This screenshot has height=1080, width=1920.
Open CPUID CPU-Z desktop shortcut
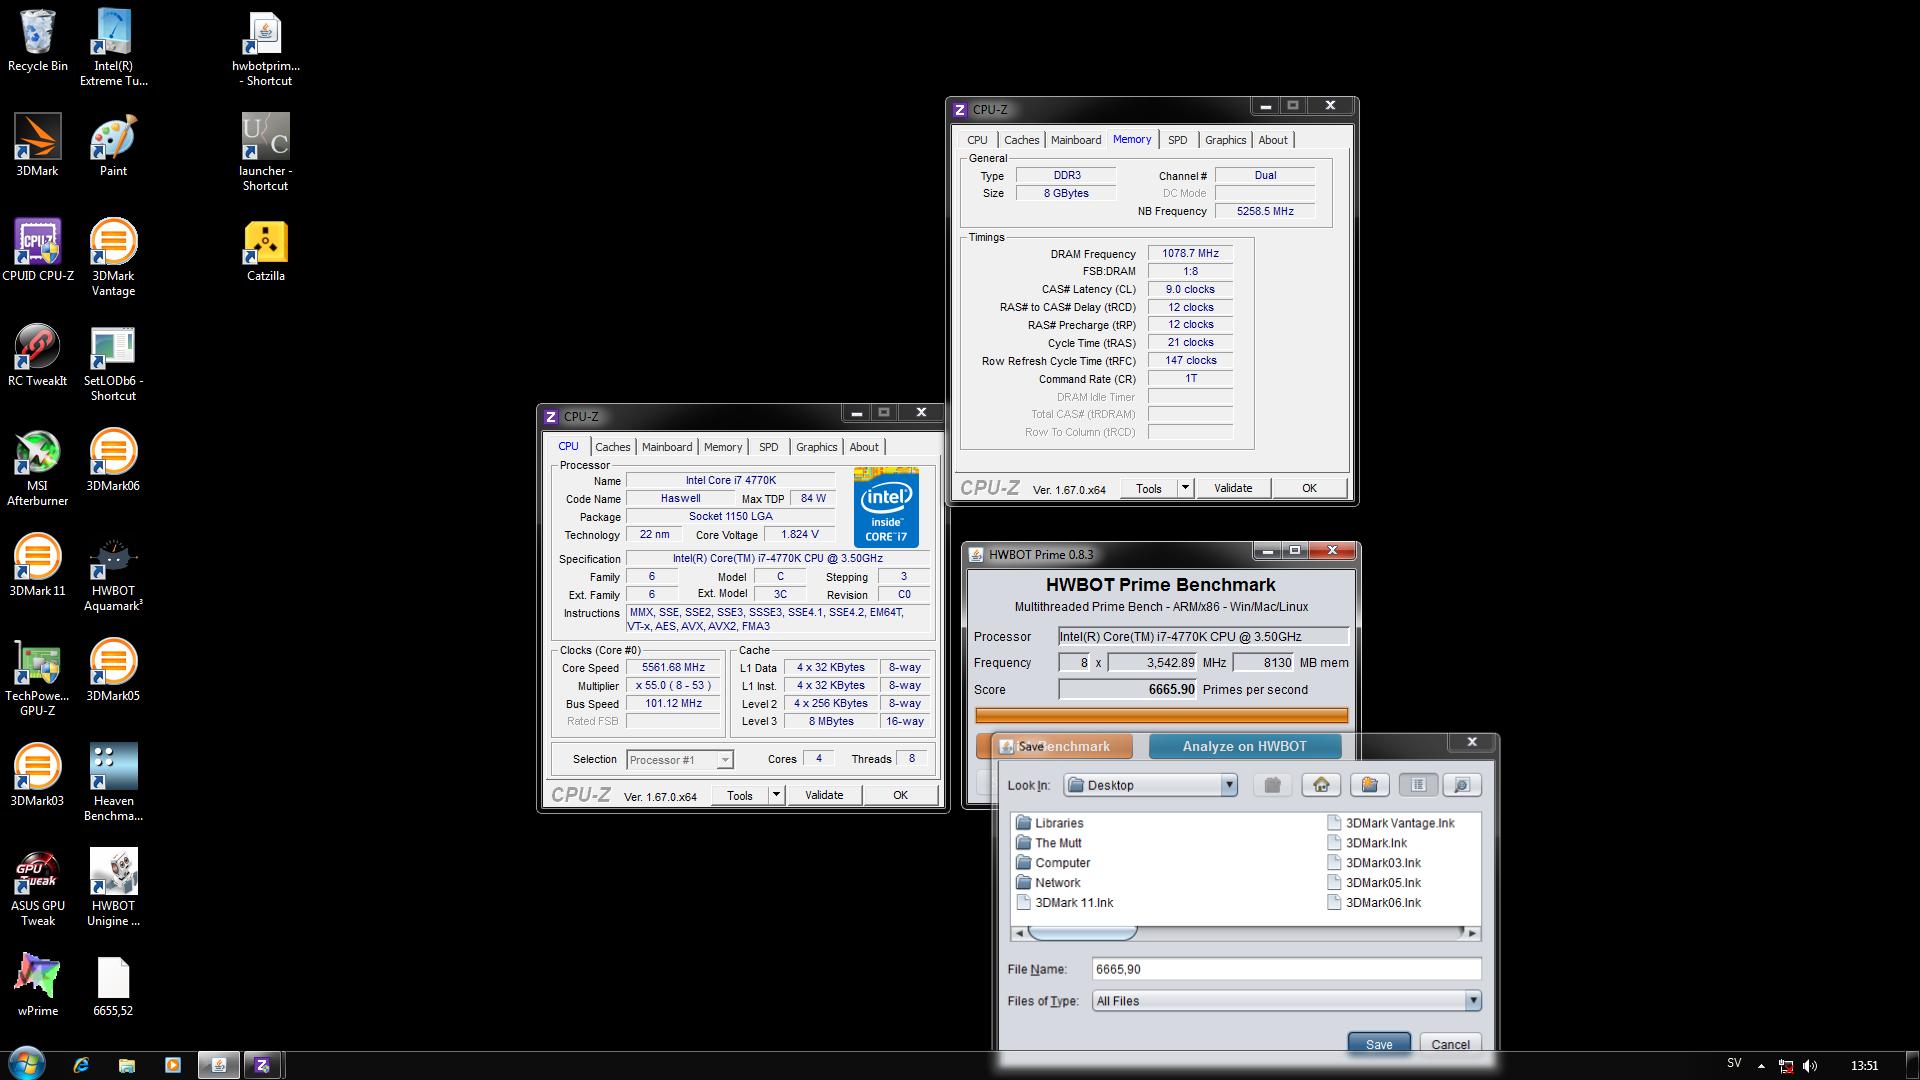click(38, 250)
